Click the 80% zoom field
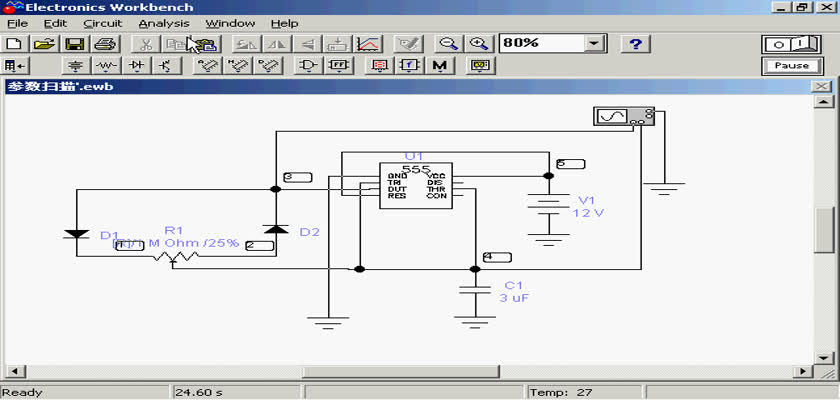840x400 pixels. 541,43
